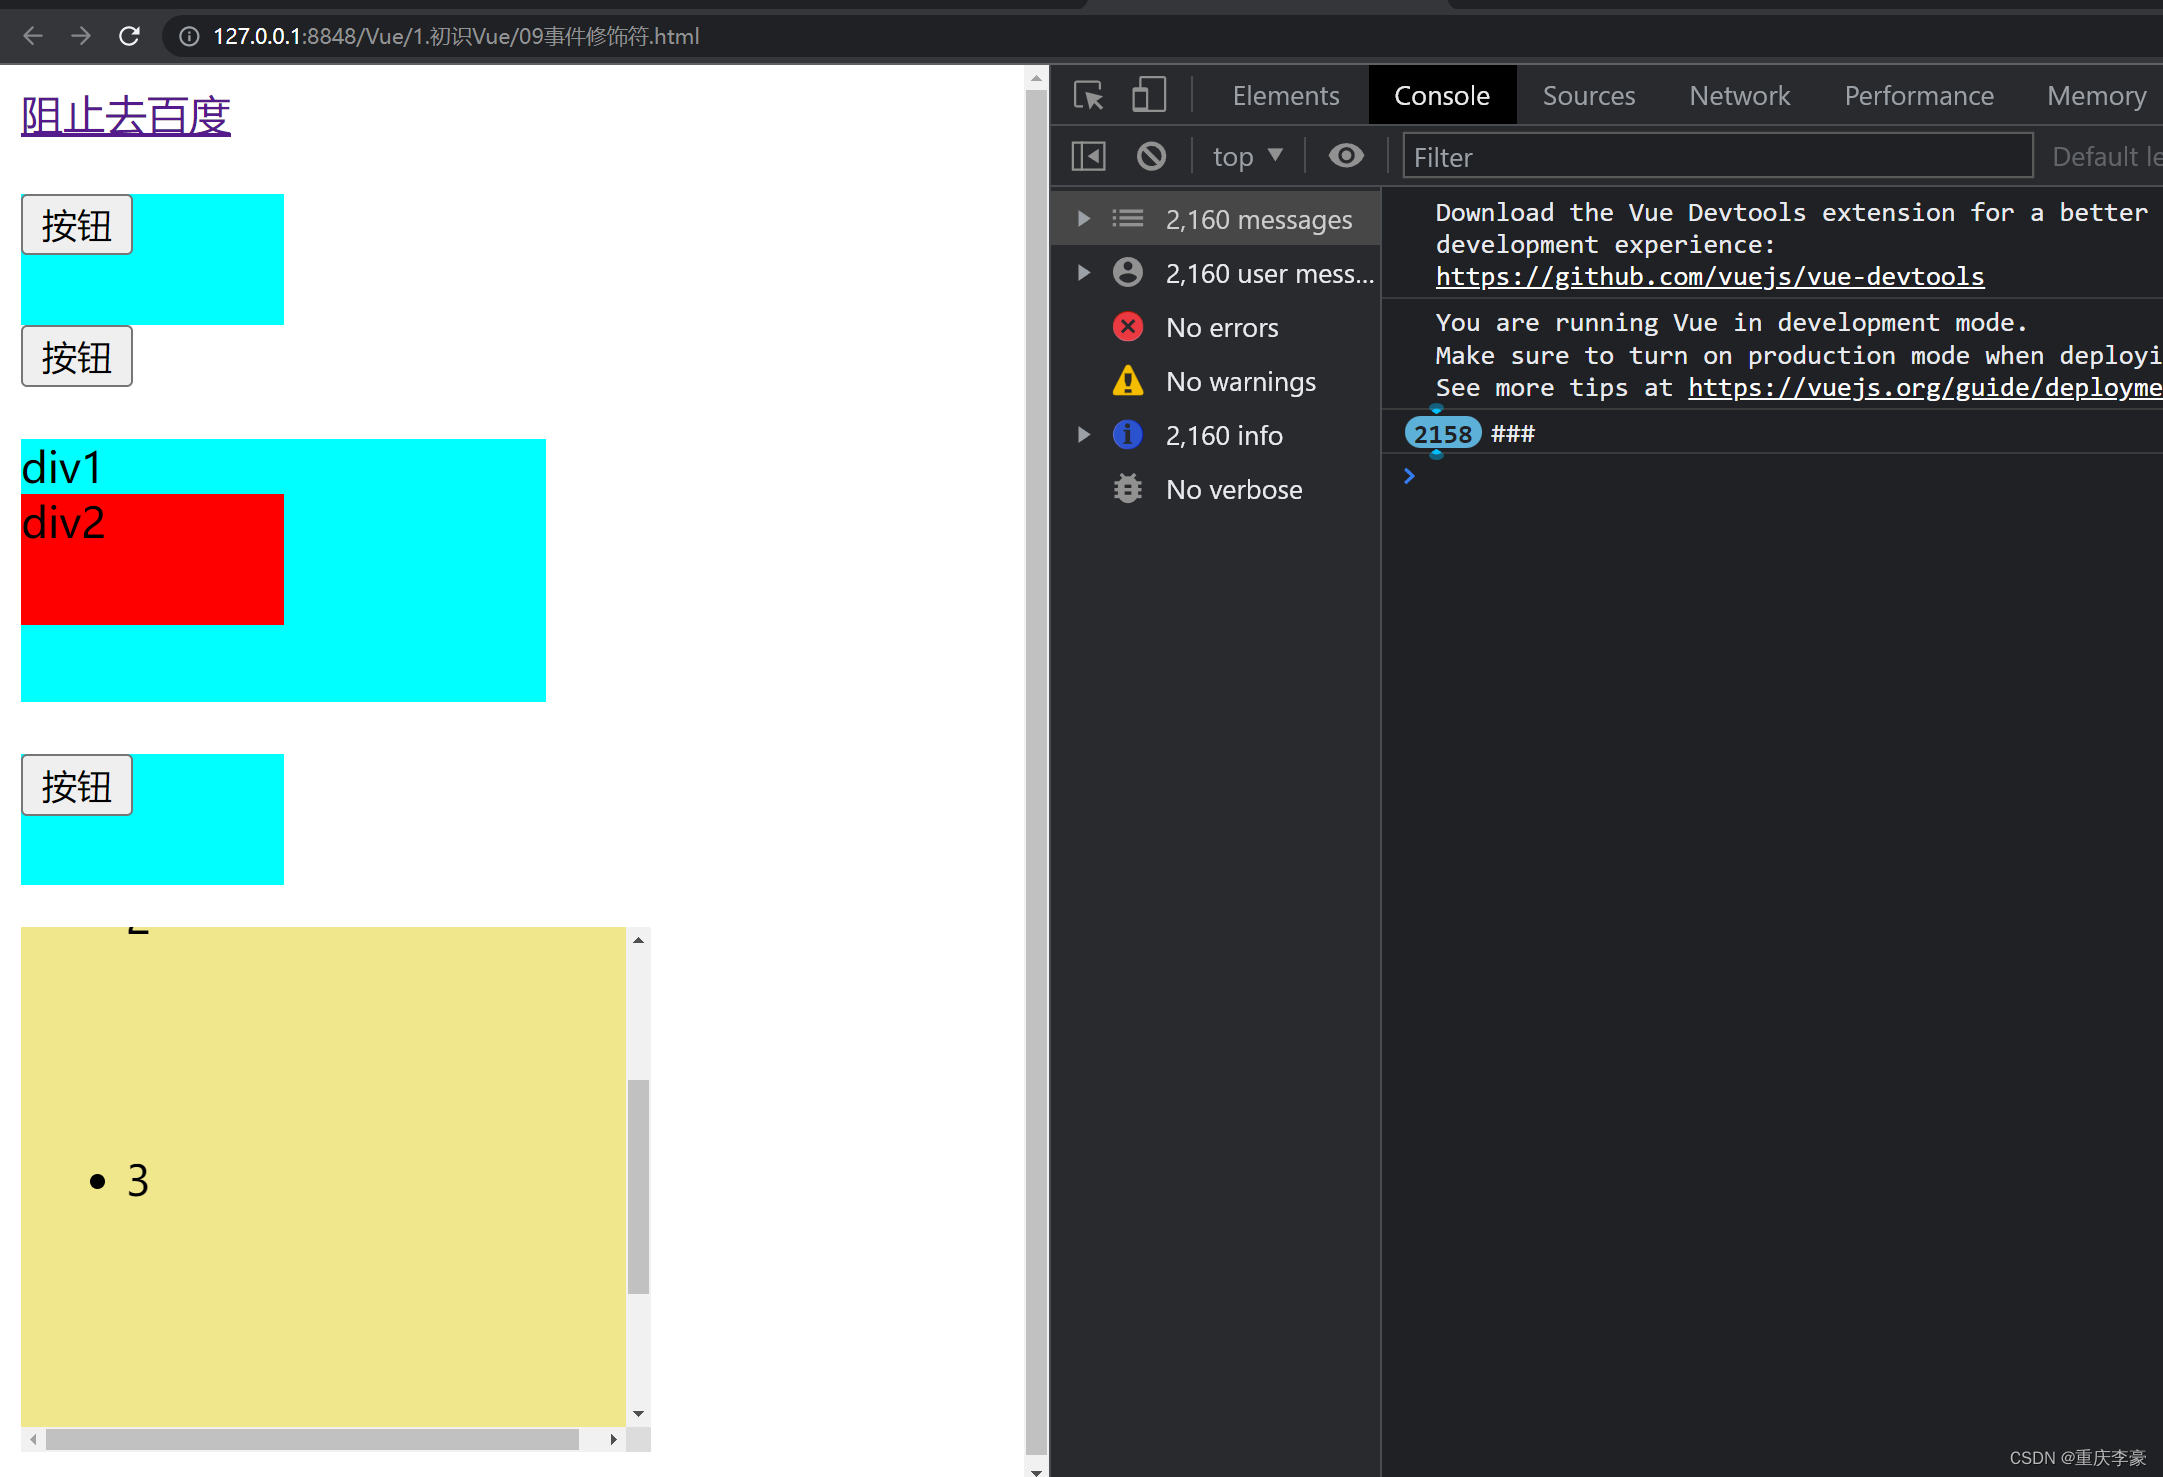Click the clear console icon
The height and width of the screenshot is (1477, 2163).
(x=1151, y=157)
